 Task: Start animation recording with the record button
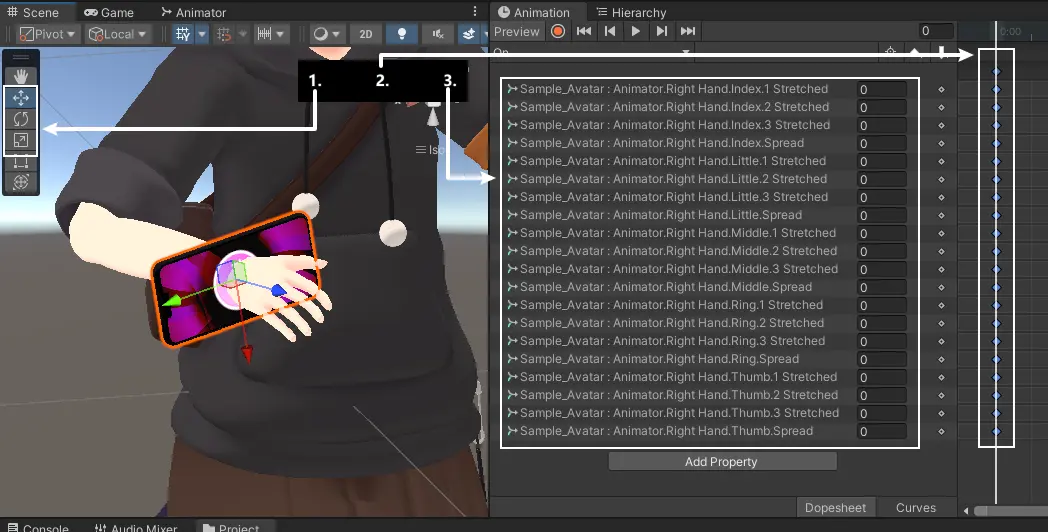(557, 31)
